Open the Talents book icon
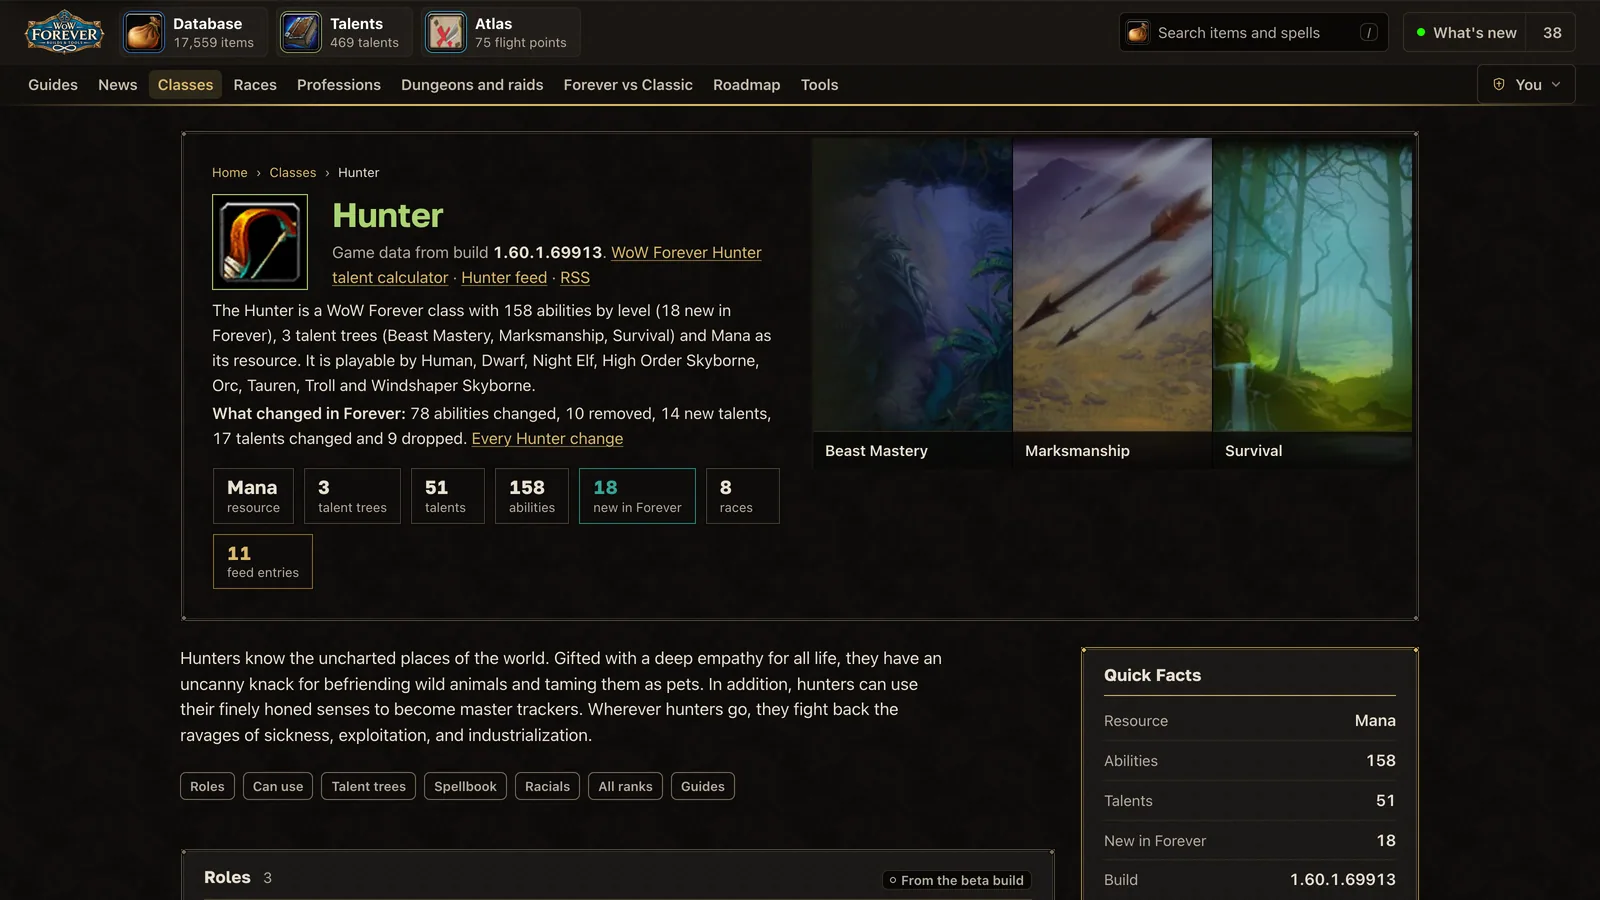The width and height of the screenshot is (1600, 900). [x=300, y=32]
